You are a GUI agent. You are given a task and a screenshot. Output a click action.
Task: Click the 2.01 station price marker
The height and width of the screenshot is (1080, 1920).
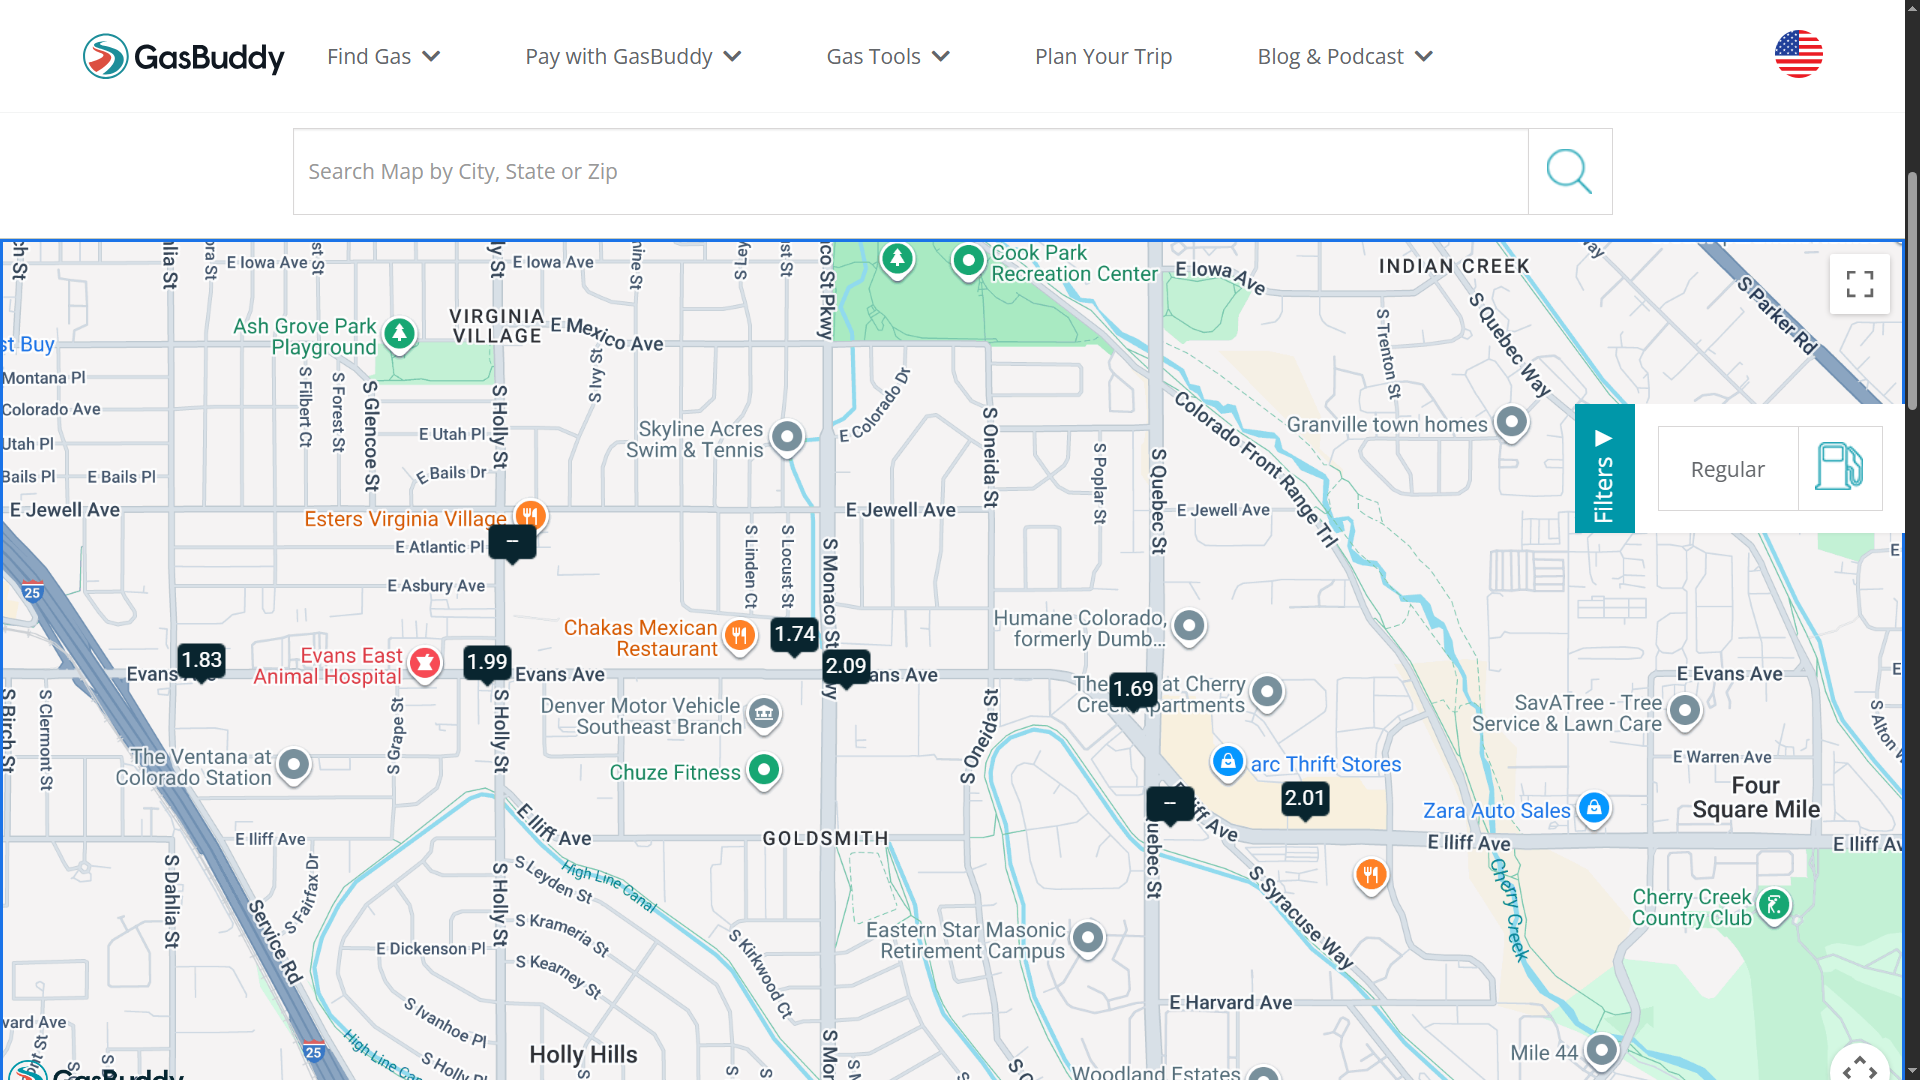pos(1305,798)
